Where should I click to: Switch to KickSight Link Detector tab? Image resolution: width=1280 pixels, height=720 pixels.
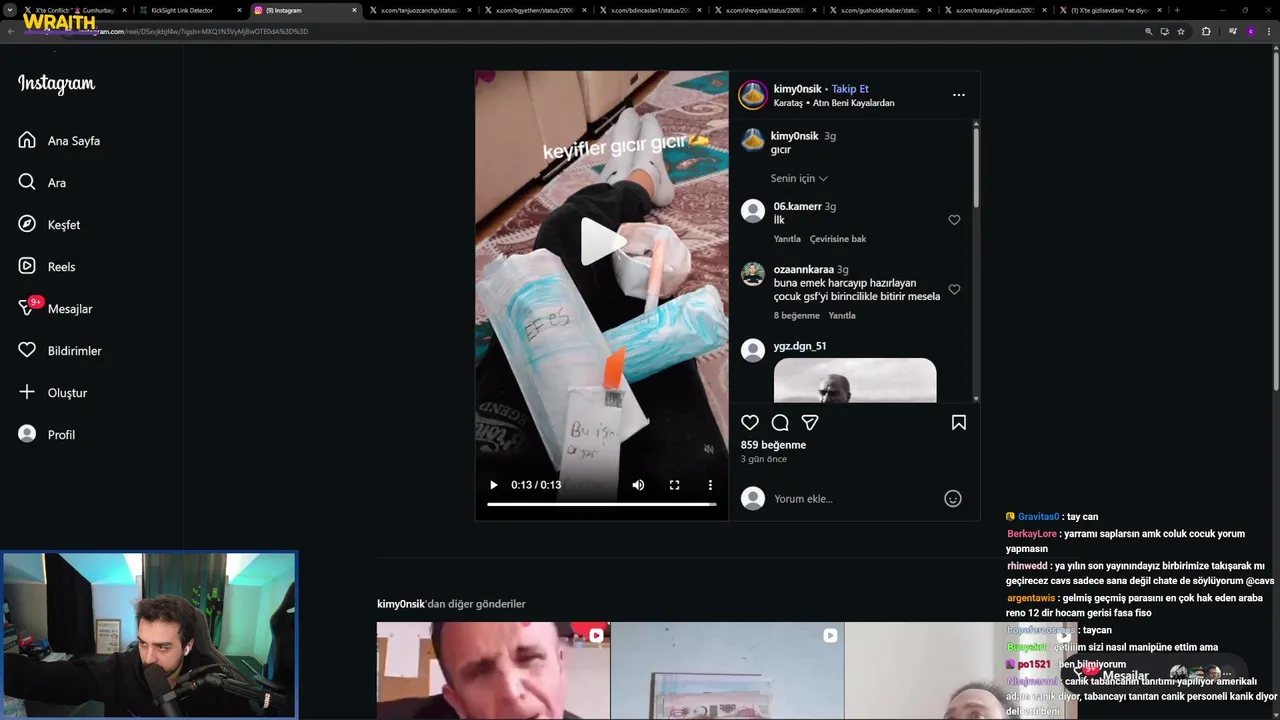click(x=188, y=10)
